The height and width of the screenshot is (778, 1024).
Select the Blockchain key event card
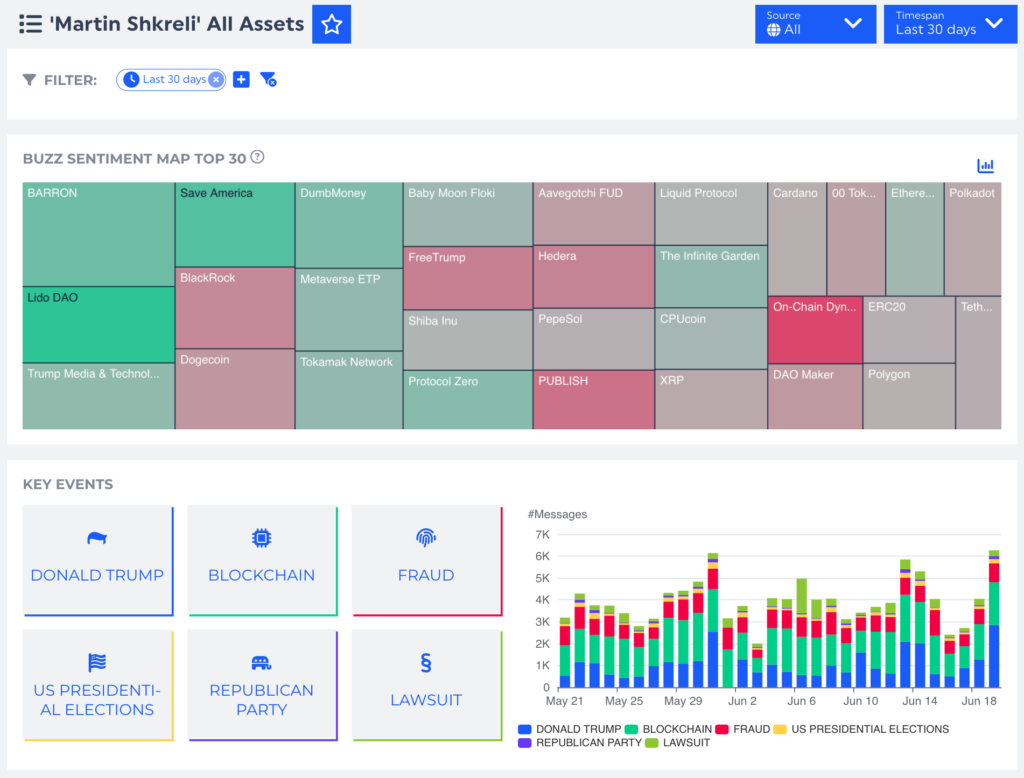coord(261,561)
